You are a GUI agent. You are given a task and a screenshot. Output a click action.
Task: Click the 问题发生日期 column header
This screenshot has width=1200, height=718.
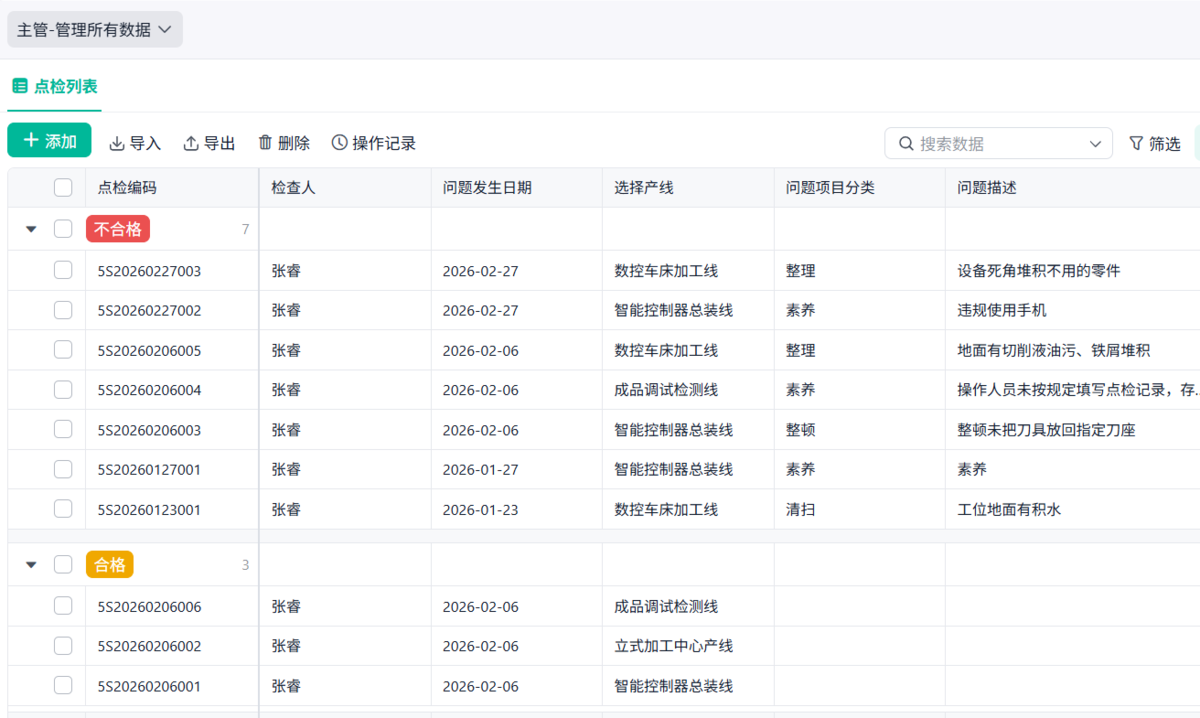[x=487, y=187]
